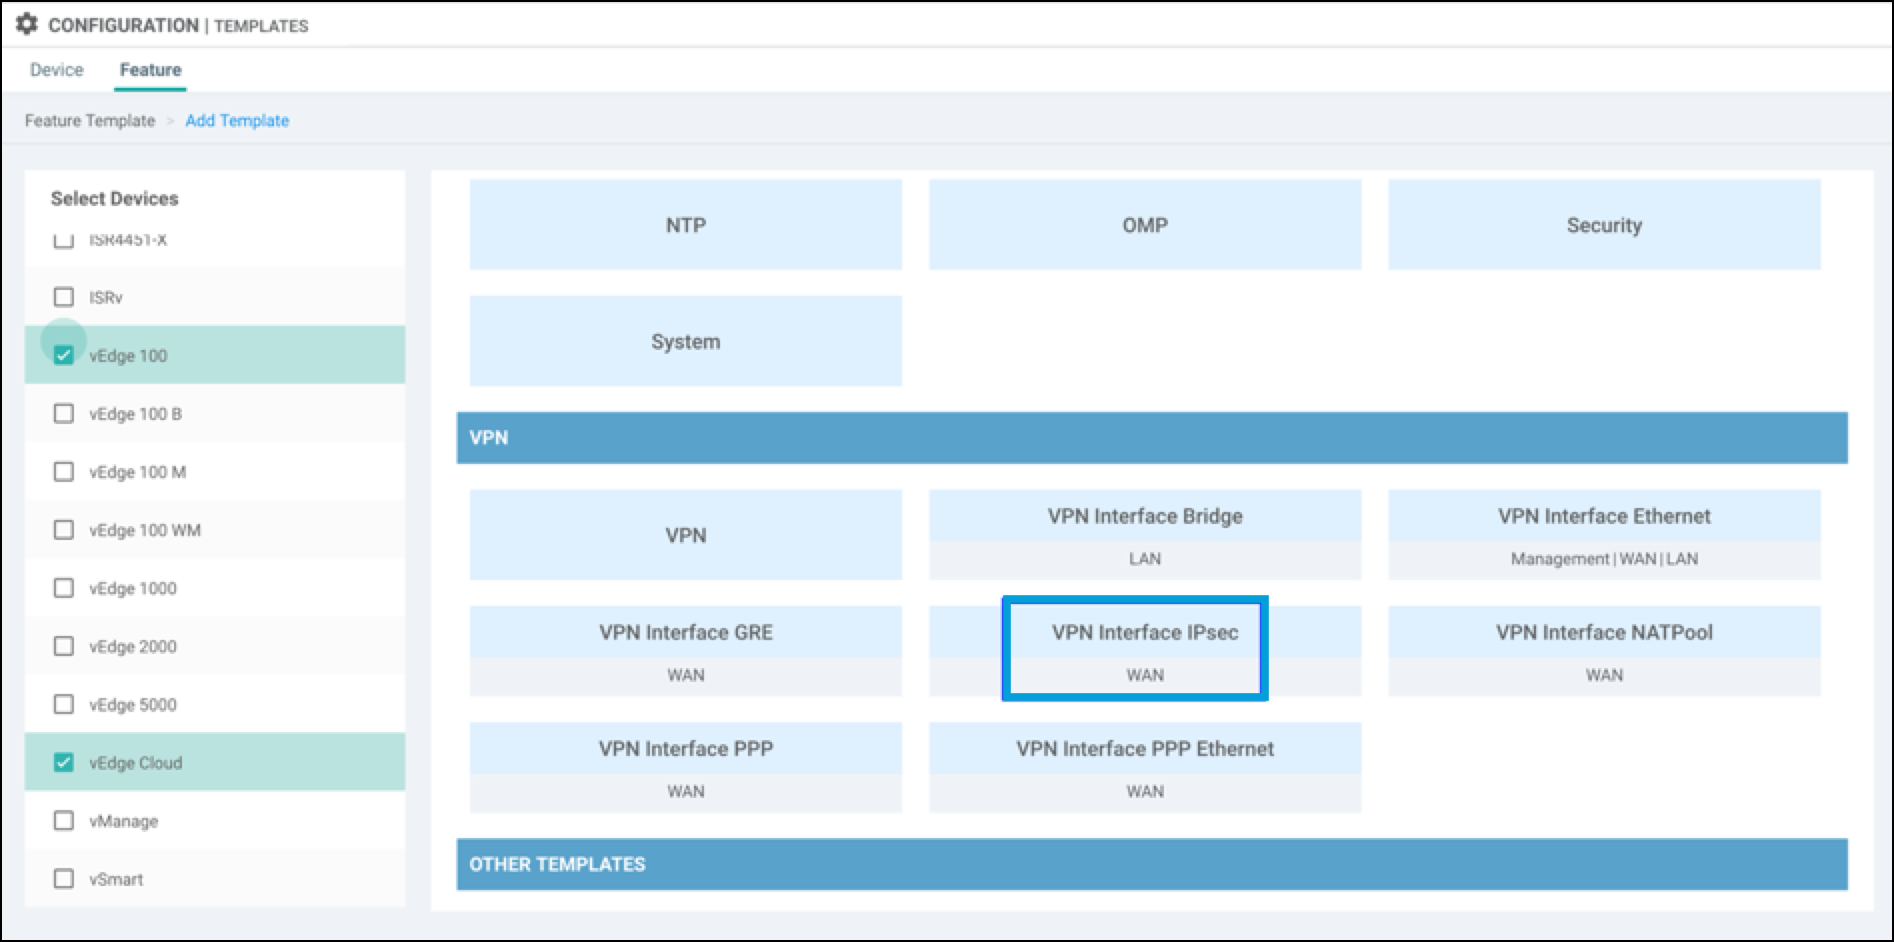Click the VPN section header bar
1894x942 pixels.
click(1152, 438)
